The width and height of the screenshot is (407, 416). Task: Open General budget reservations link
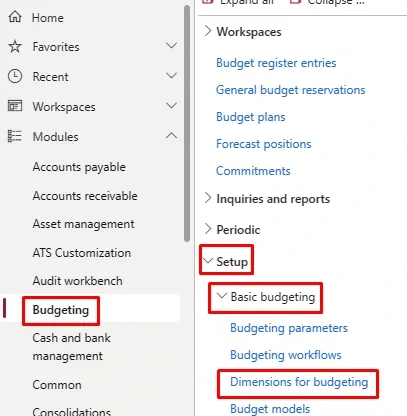click(x=291, y=90)
